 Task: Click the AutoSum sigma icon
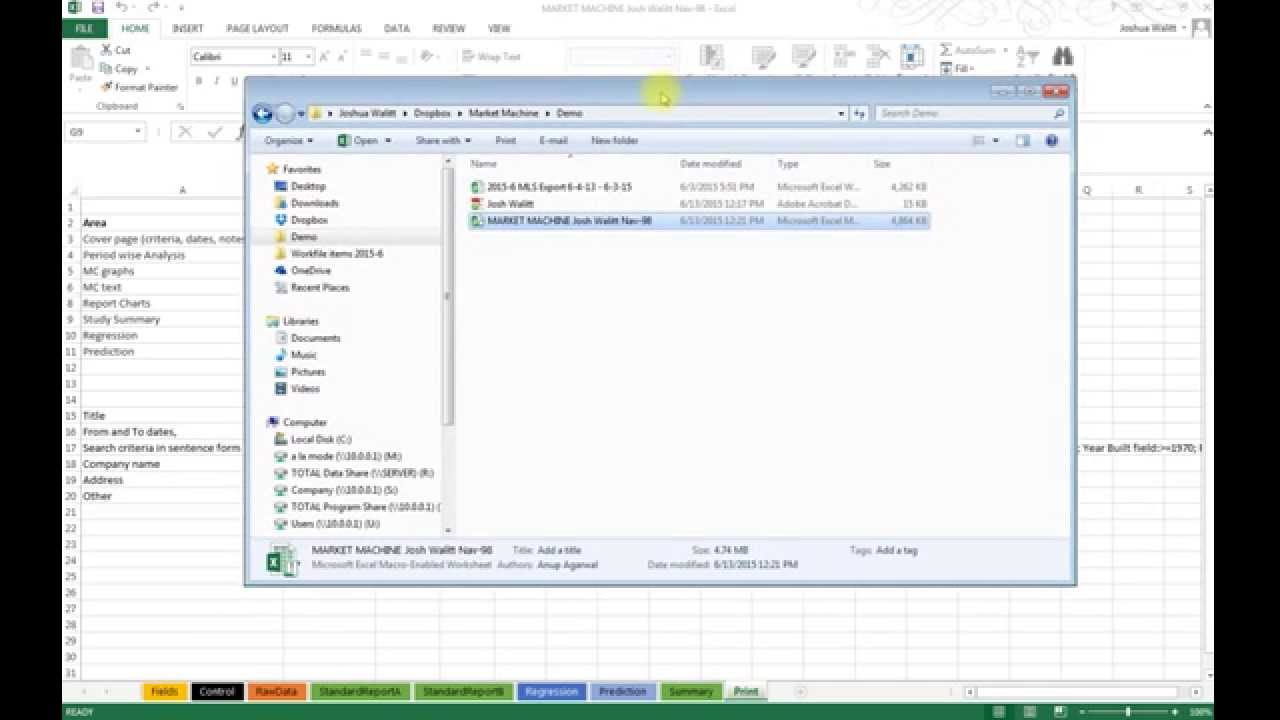945,50
